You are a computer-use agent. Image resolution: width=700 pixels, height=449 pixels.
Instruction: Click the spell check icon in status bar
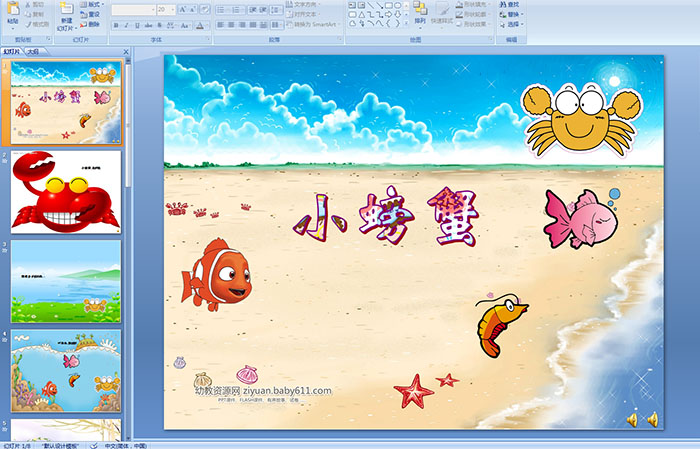[93, 446]
